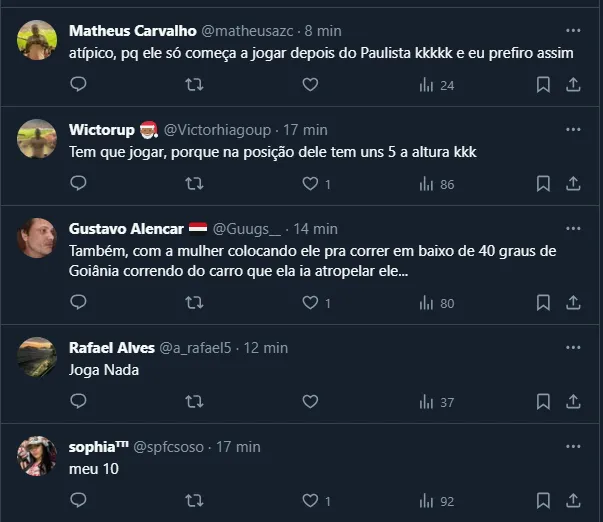
Task: Open more options on Rafael Alves's tweet
Action: 573,347
